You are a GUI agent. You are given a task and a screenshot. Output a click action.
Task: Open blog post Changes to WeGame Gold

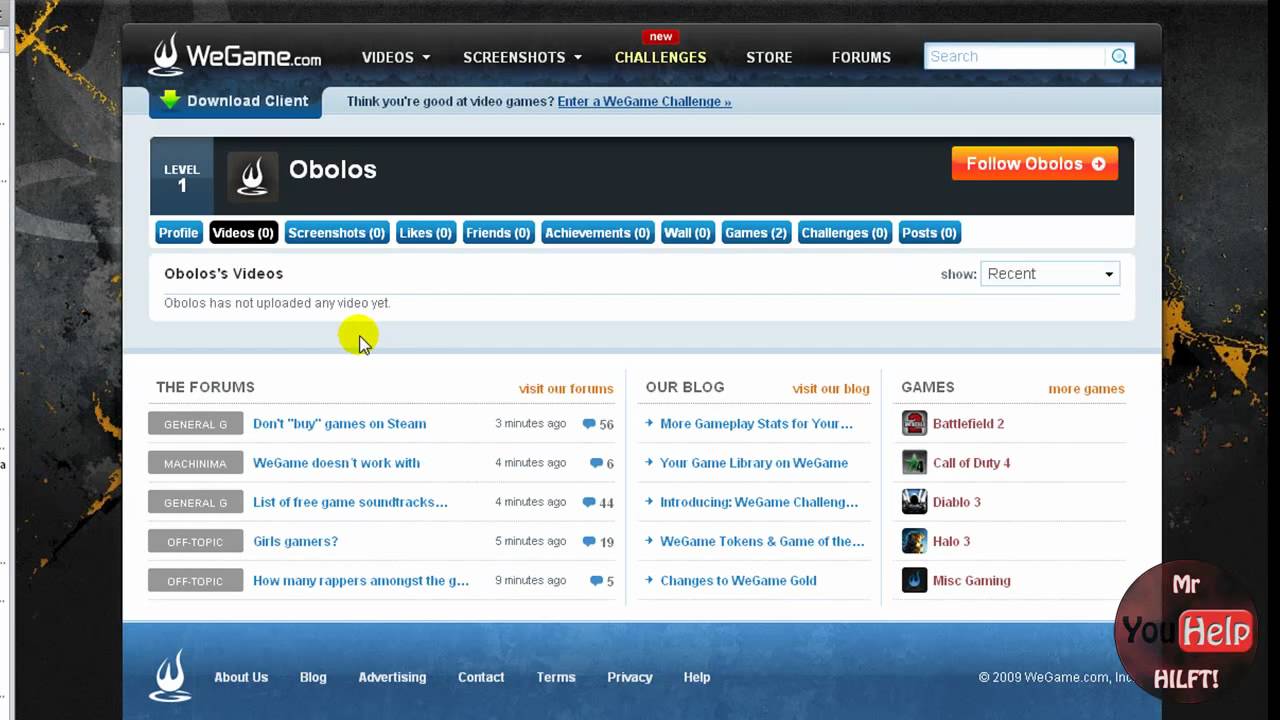(738, 580)
